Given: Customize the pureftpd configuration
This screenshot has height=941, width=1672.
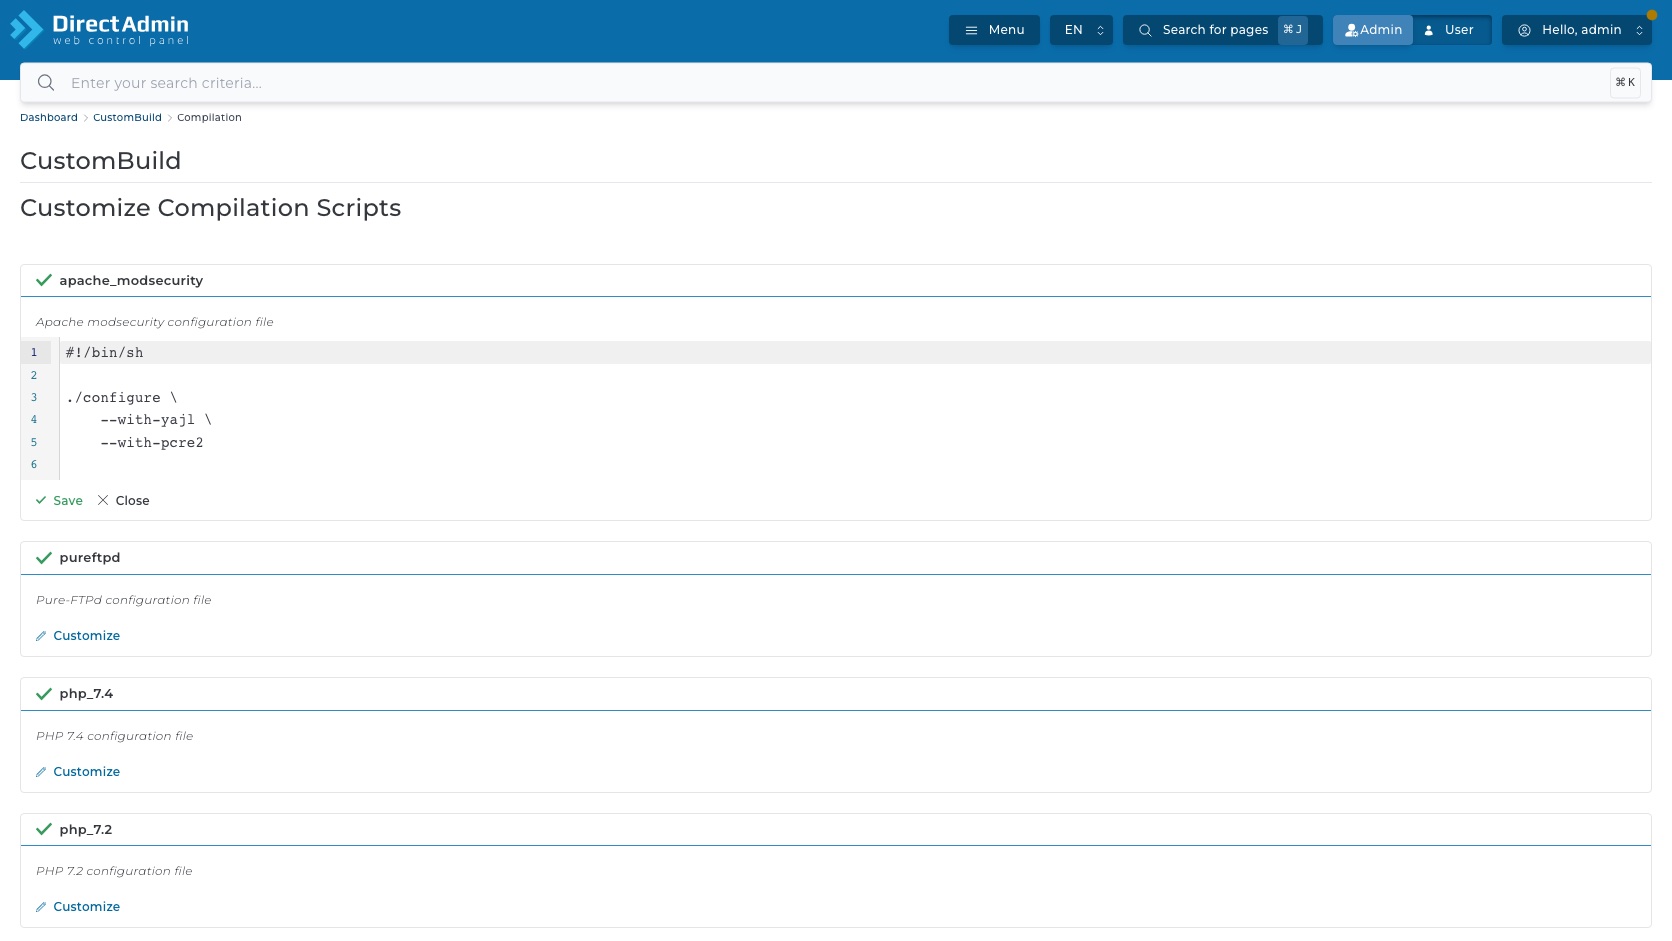Looking at the screenshot, I should coord(78,636).
